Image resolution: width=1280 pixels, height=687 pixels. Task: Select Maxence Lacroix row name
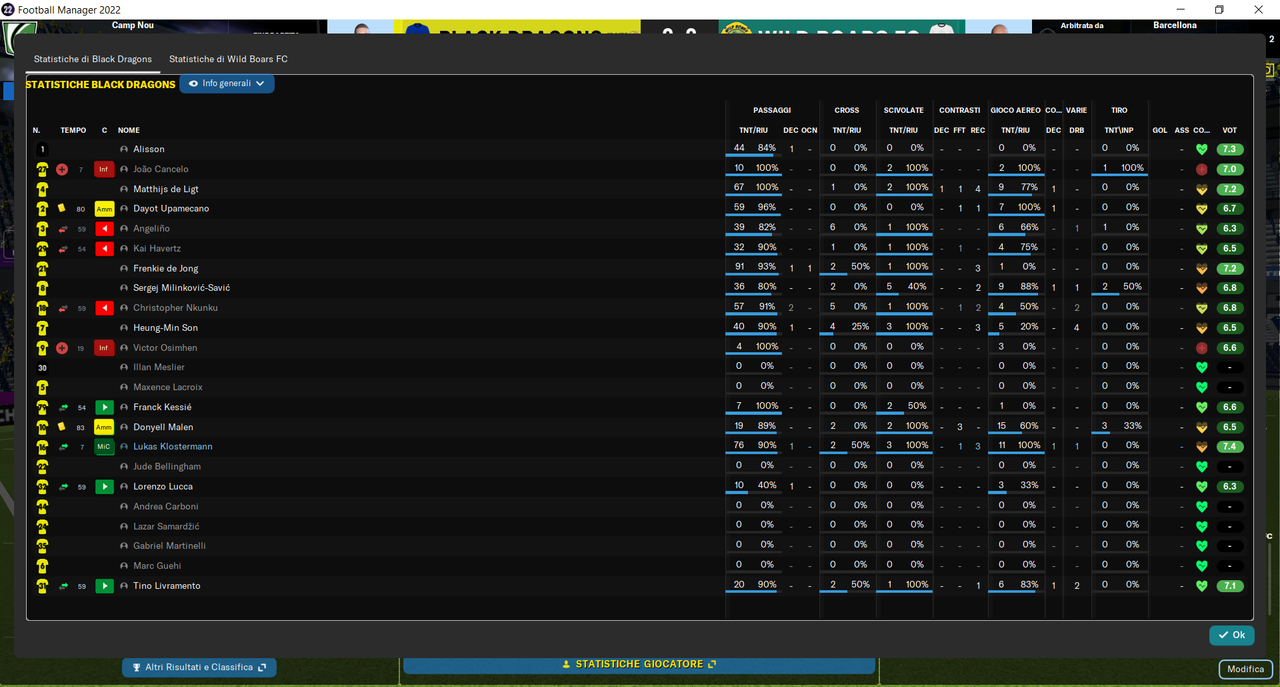[x=168, y=387]
